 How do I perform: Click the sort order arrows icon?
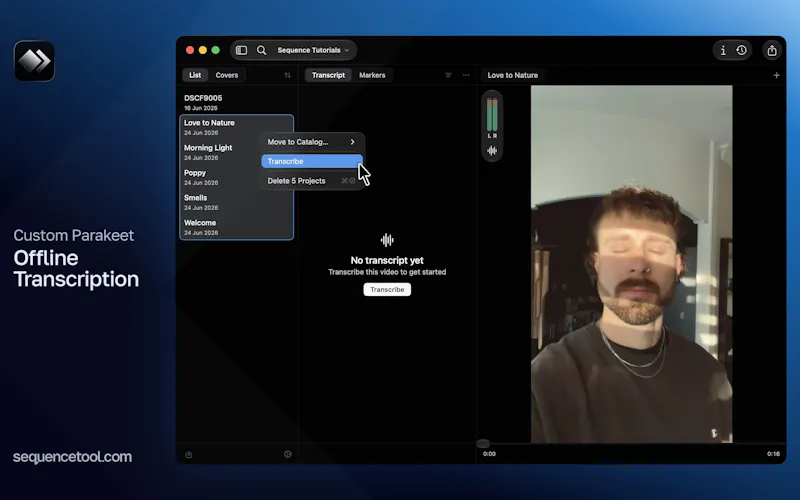pyautogui.click(x=287, y=75)
